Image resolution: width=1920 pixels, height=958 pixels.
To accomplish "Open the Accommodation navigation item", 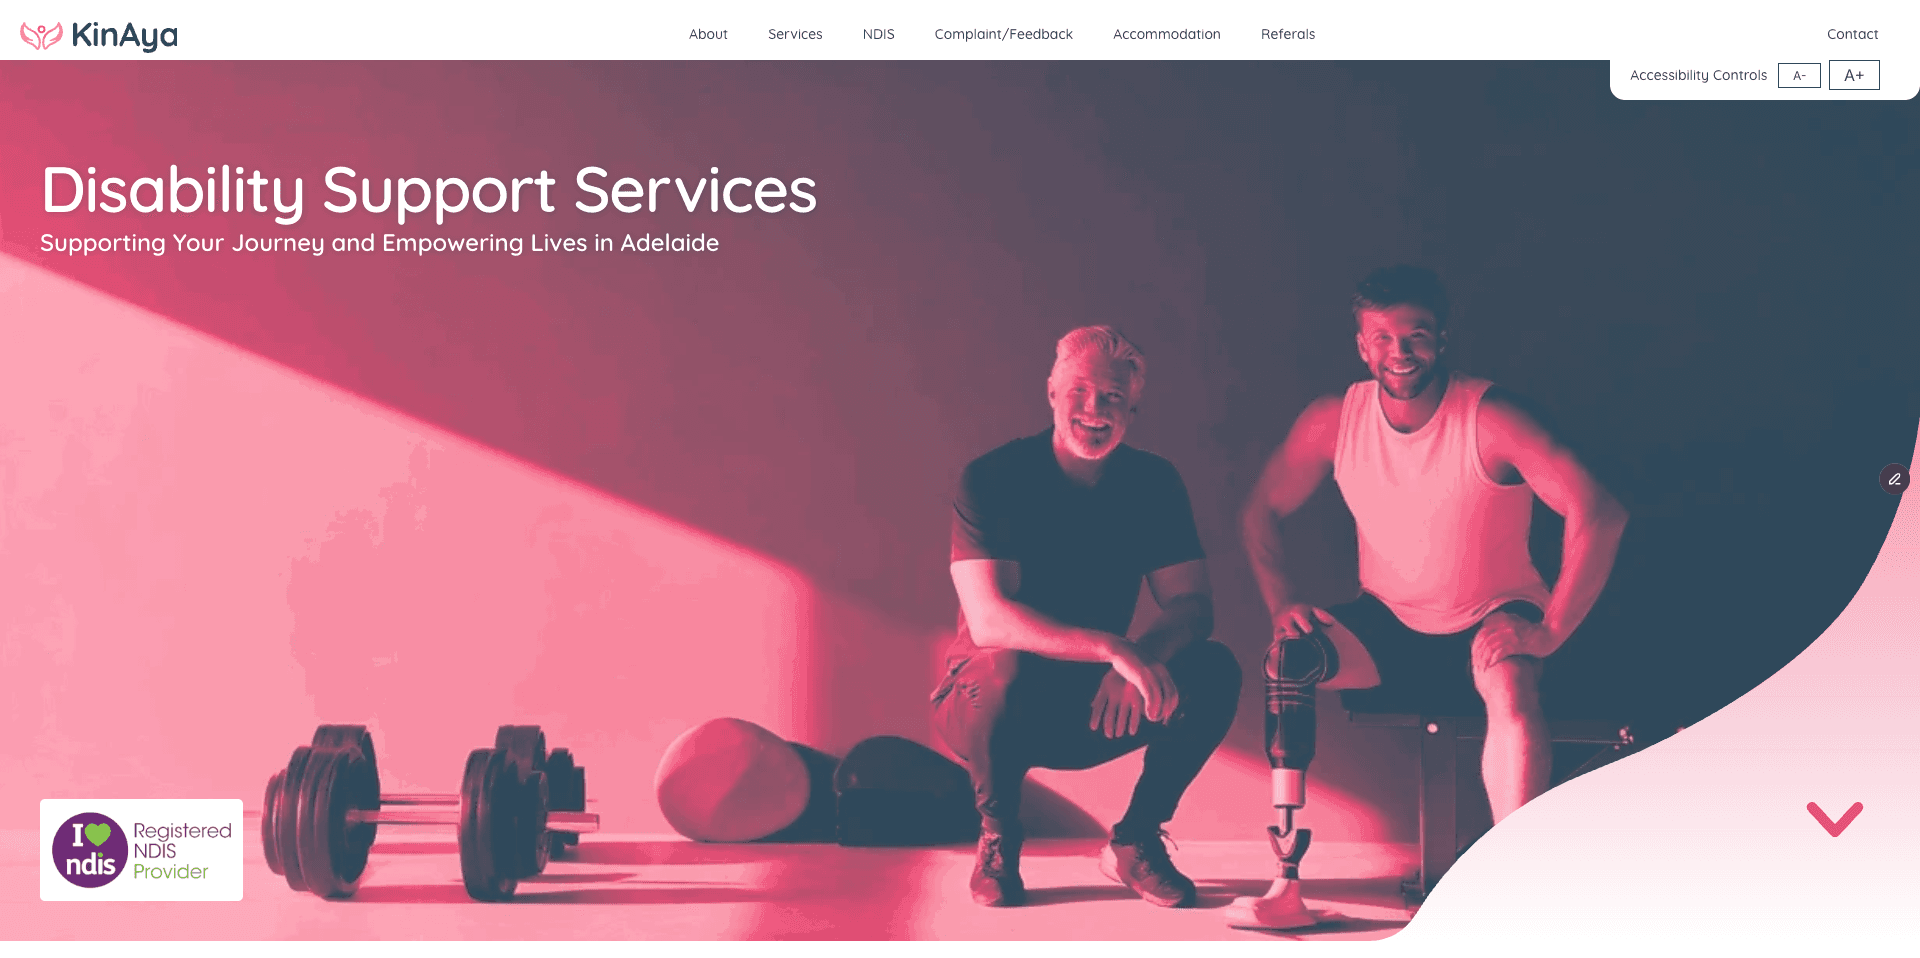I will point(1166,34).
